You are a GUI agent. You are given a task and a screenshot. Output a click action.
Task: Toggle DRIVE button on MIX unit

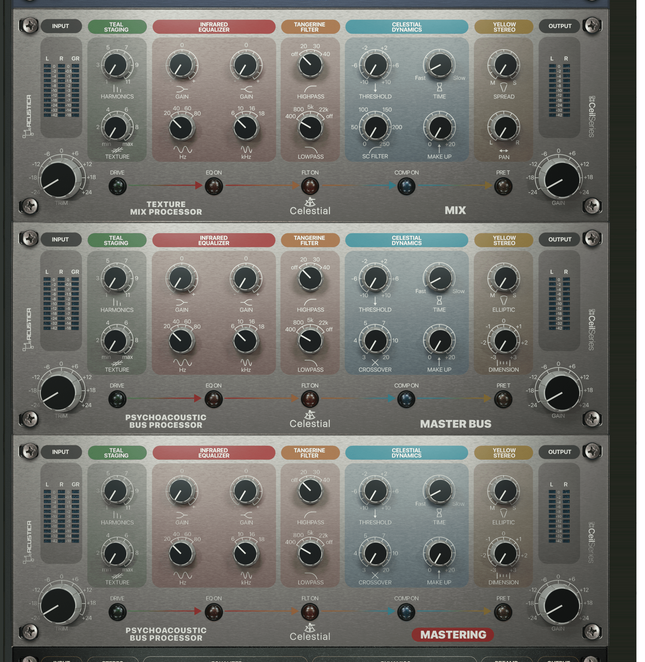tap(118, 186)
